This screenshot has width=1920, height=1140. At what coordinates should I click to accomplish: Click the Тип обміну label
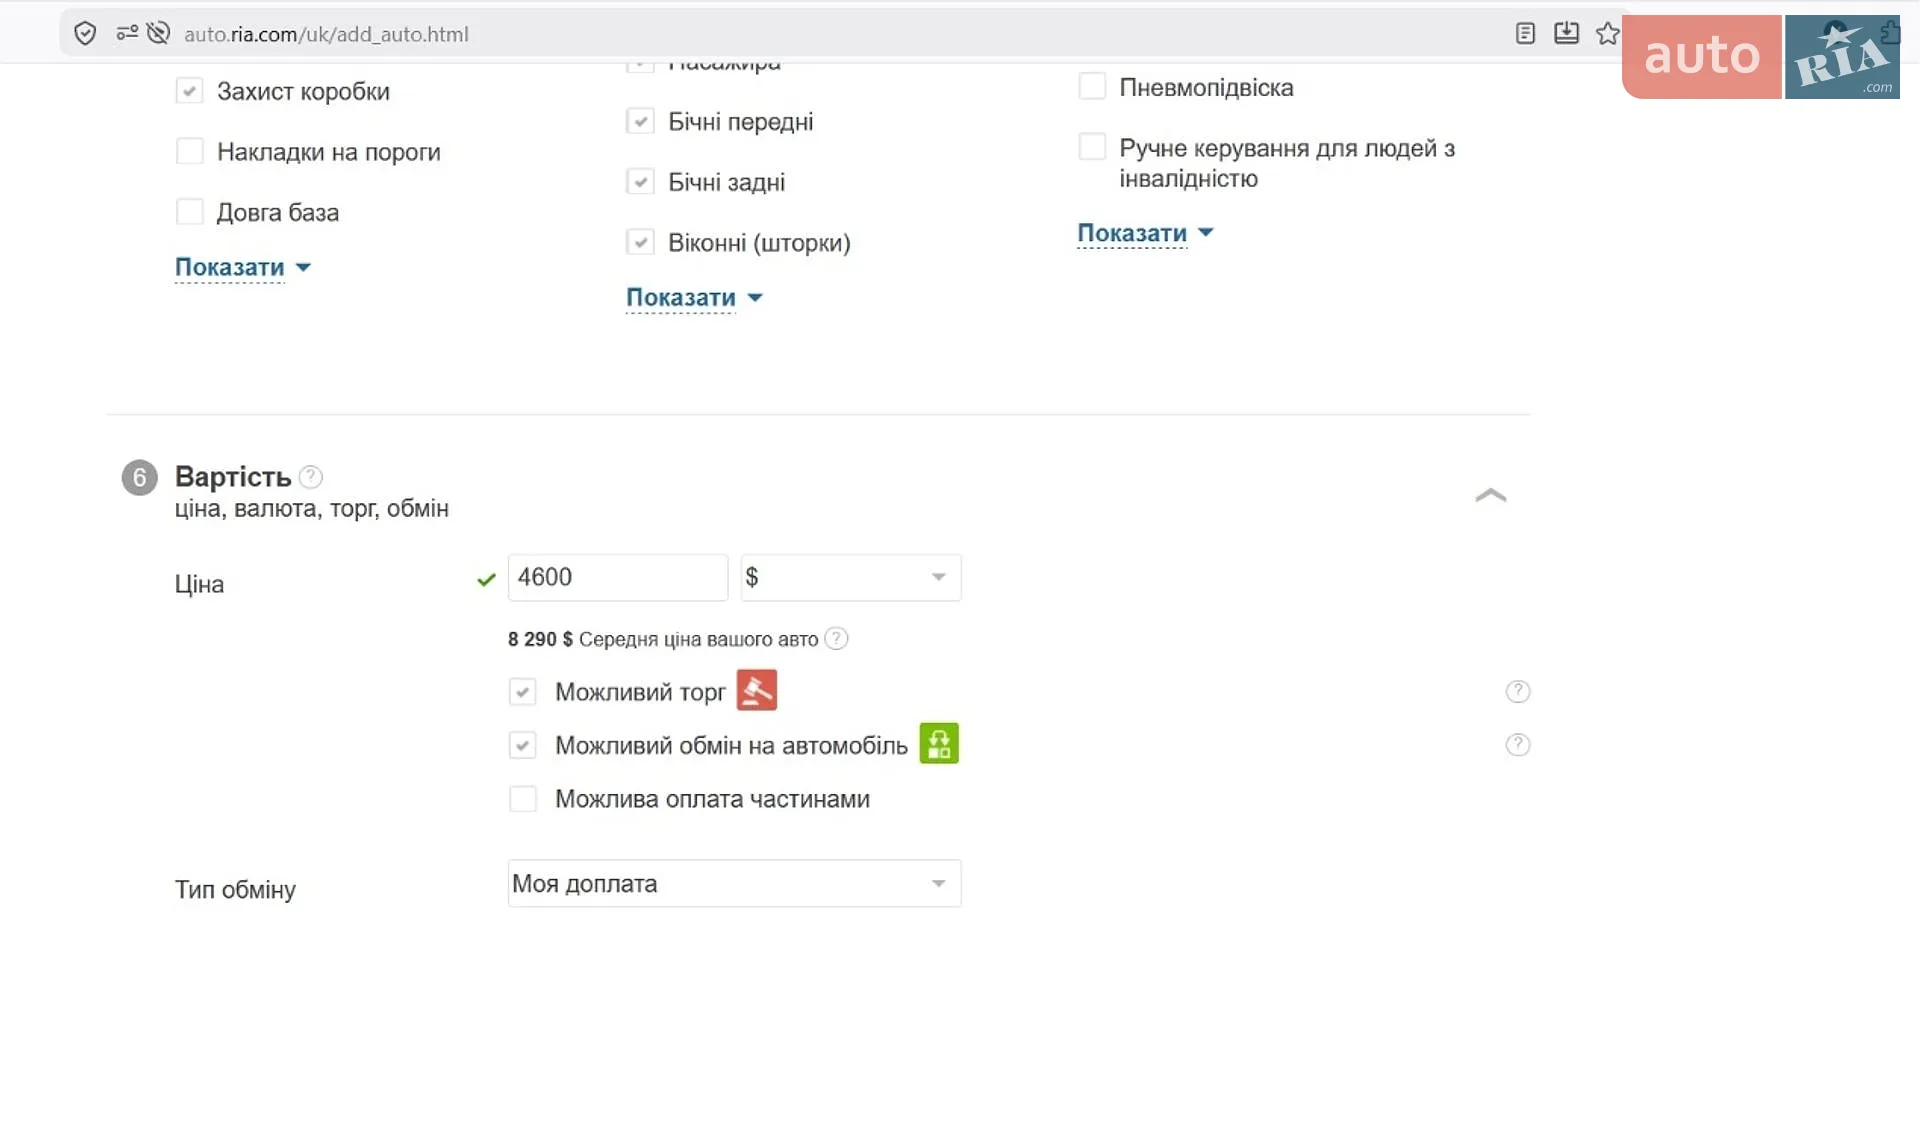point(235,889)
